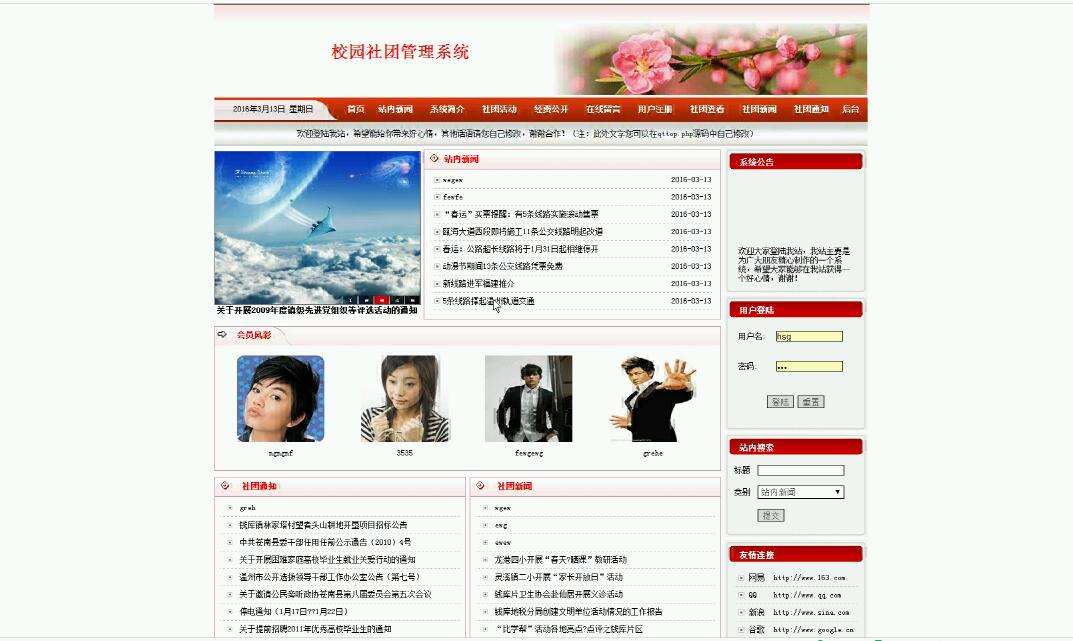1073x641 pixels.
Task: Open the 站内新闻 navigation item
Action: pyautogui.click(x=395, y=109)
